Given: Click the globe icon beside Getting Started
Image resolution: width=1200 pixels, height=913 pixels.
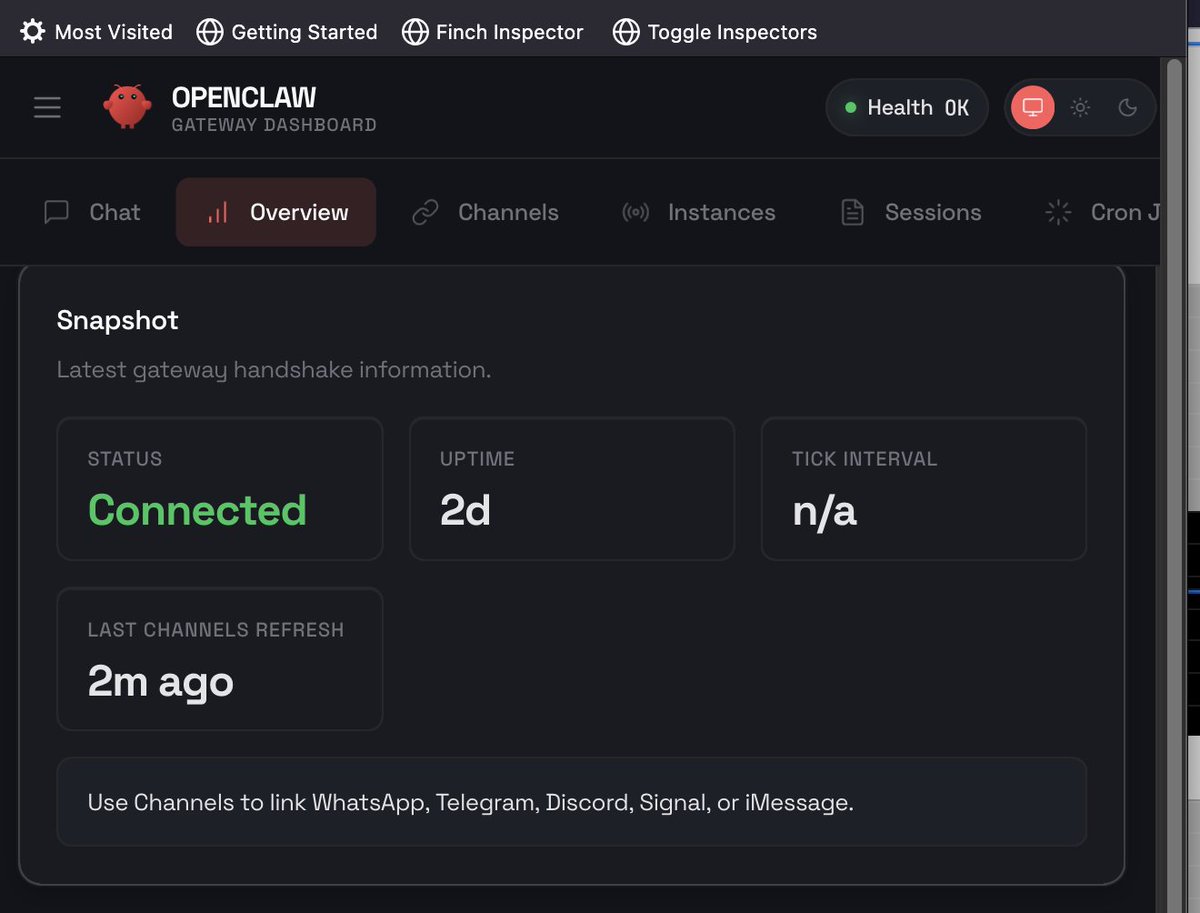Looking at the screenshot, I should point(210,32).
